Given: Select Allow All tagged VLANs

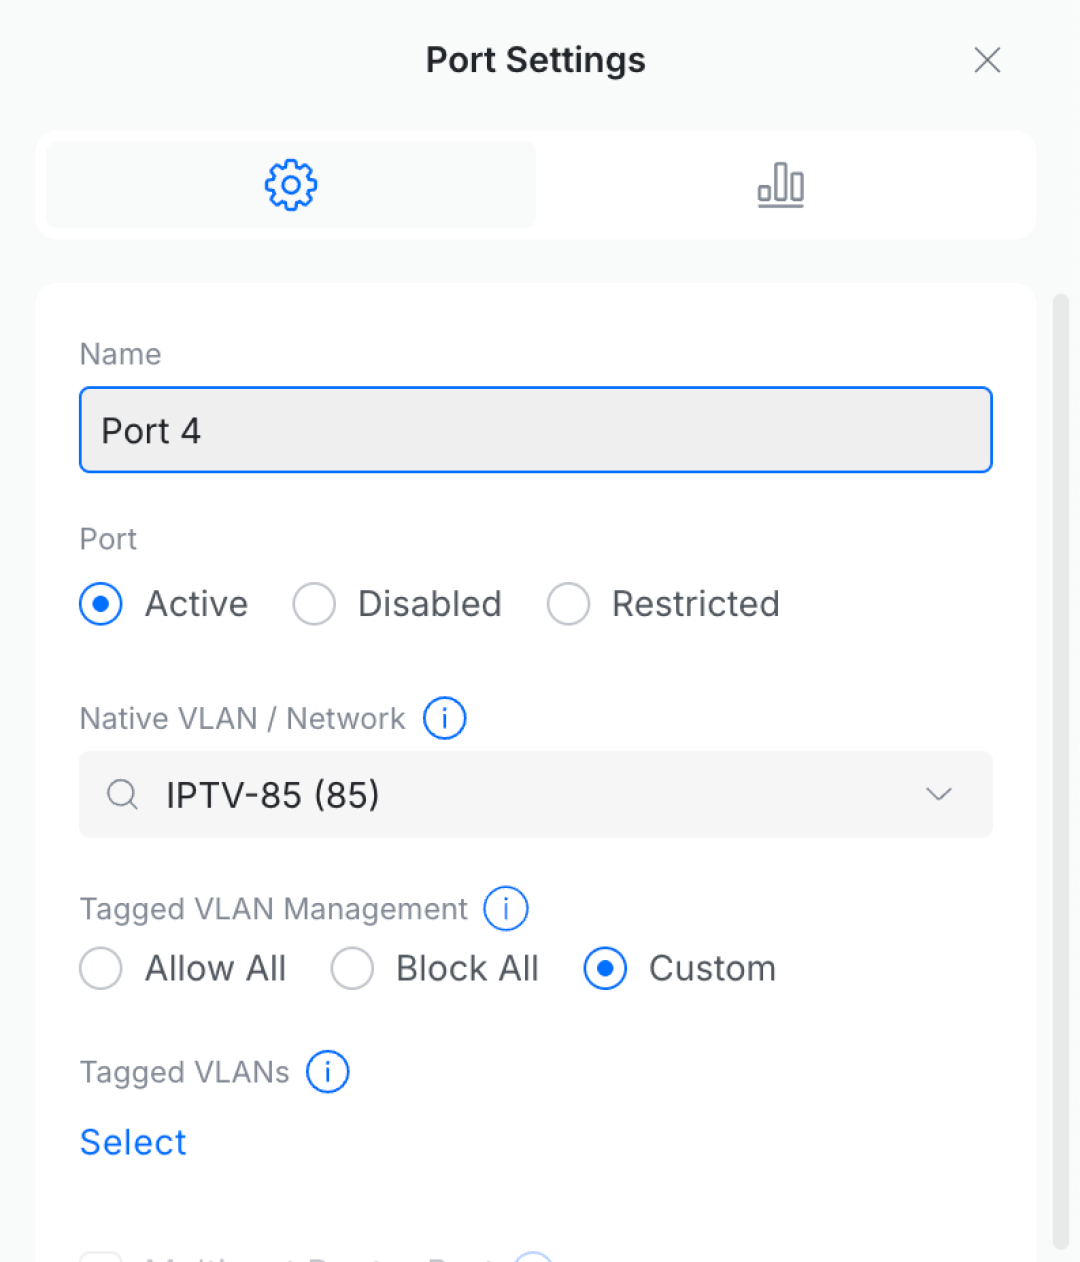Looking at the screenshot, I should coord(101,968).
